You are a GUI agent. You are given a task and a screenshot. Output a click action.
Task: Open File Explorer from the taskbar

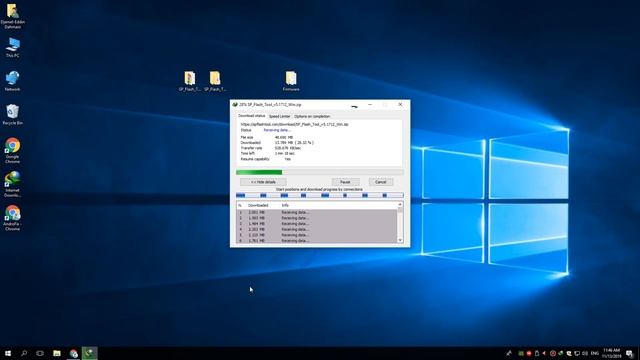click(x=57, y=353)
